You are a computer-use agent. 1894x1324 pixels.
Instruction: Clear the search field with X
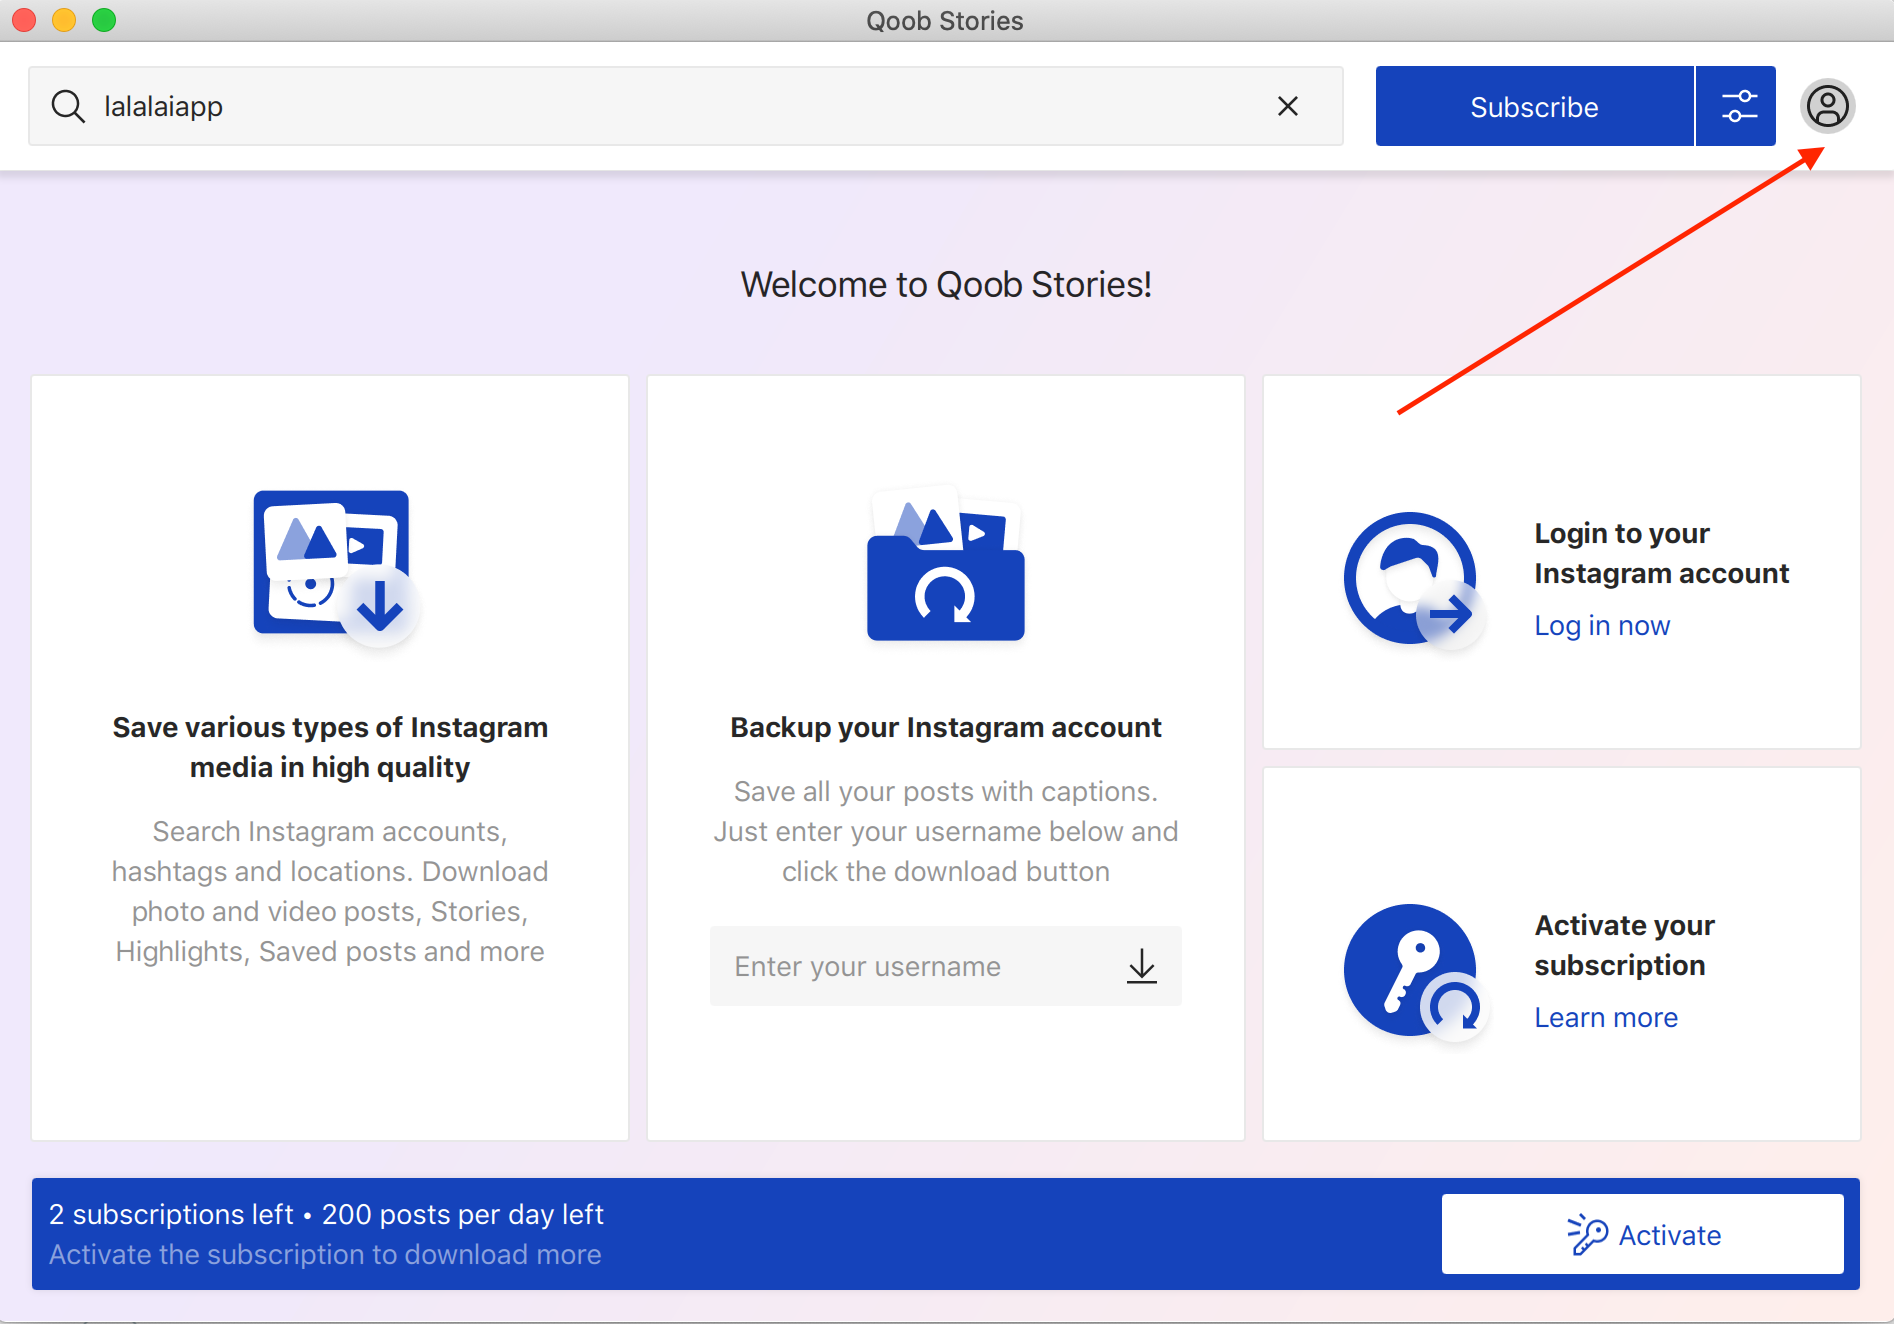click(1288, 106)
